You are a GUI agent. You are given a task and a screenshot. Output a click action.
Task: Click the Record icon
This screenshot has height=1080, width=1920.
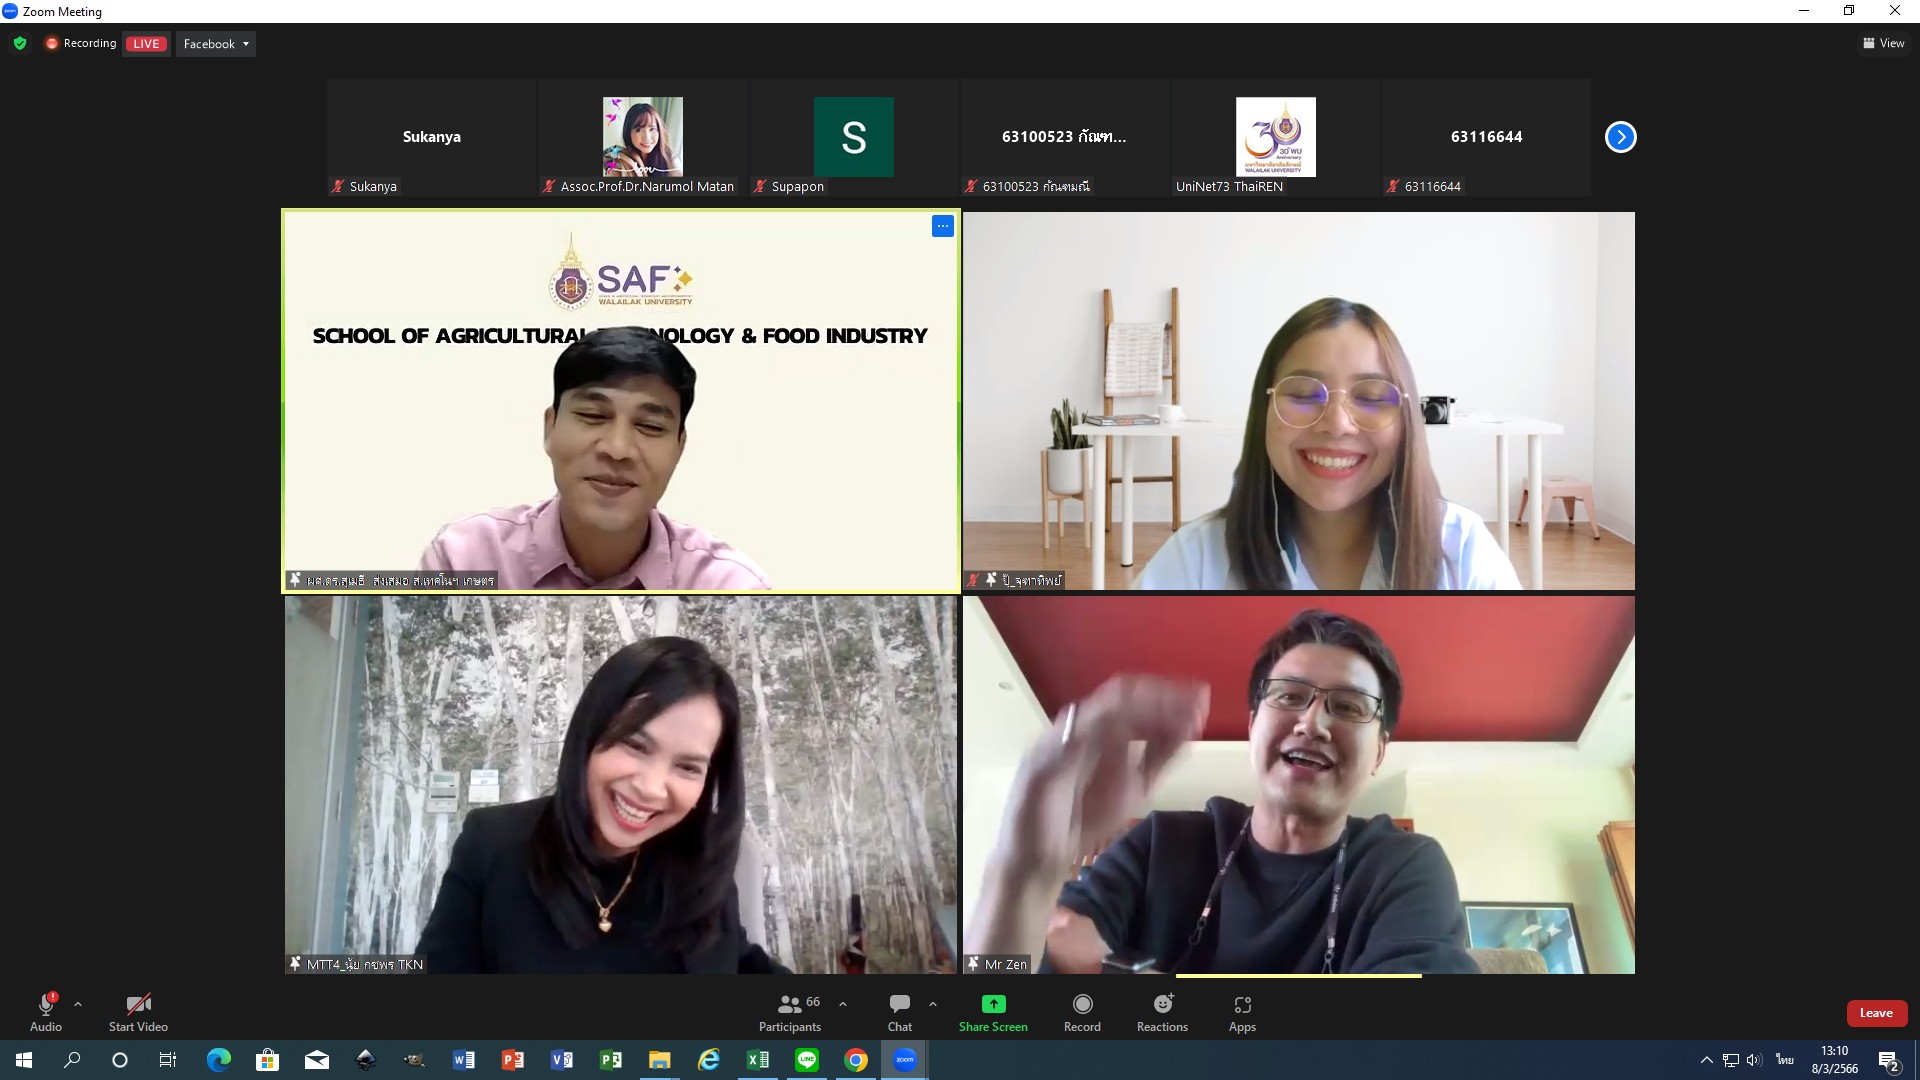[x=1082, y=1004]
